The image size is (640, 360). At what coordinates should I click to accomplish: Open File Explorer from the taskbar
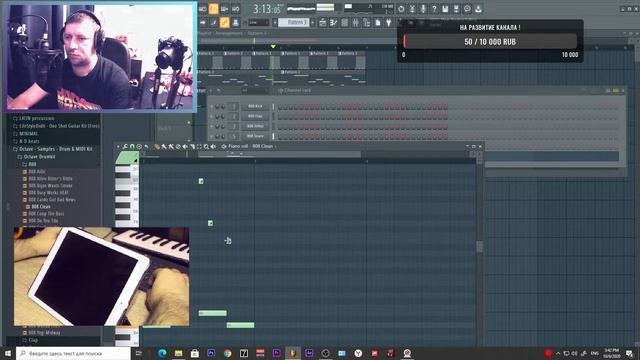tap(178, 353)
